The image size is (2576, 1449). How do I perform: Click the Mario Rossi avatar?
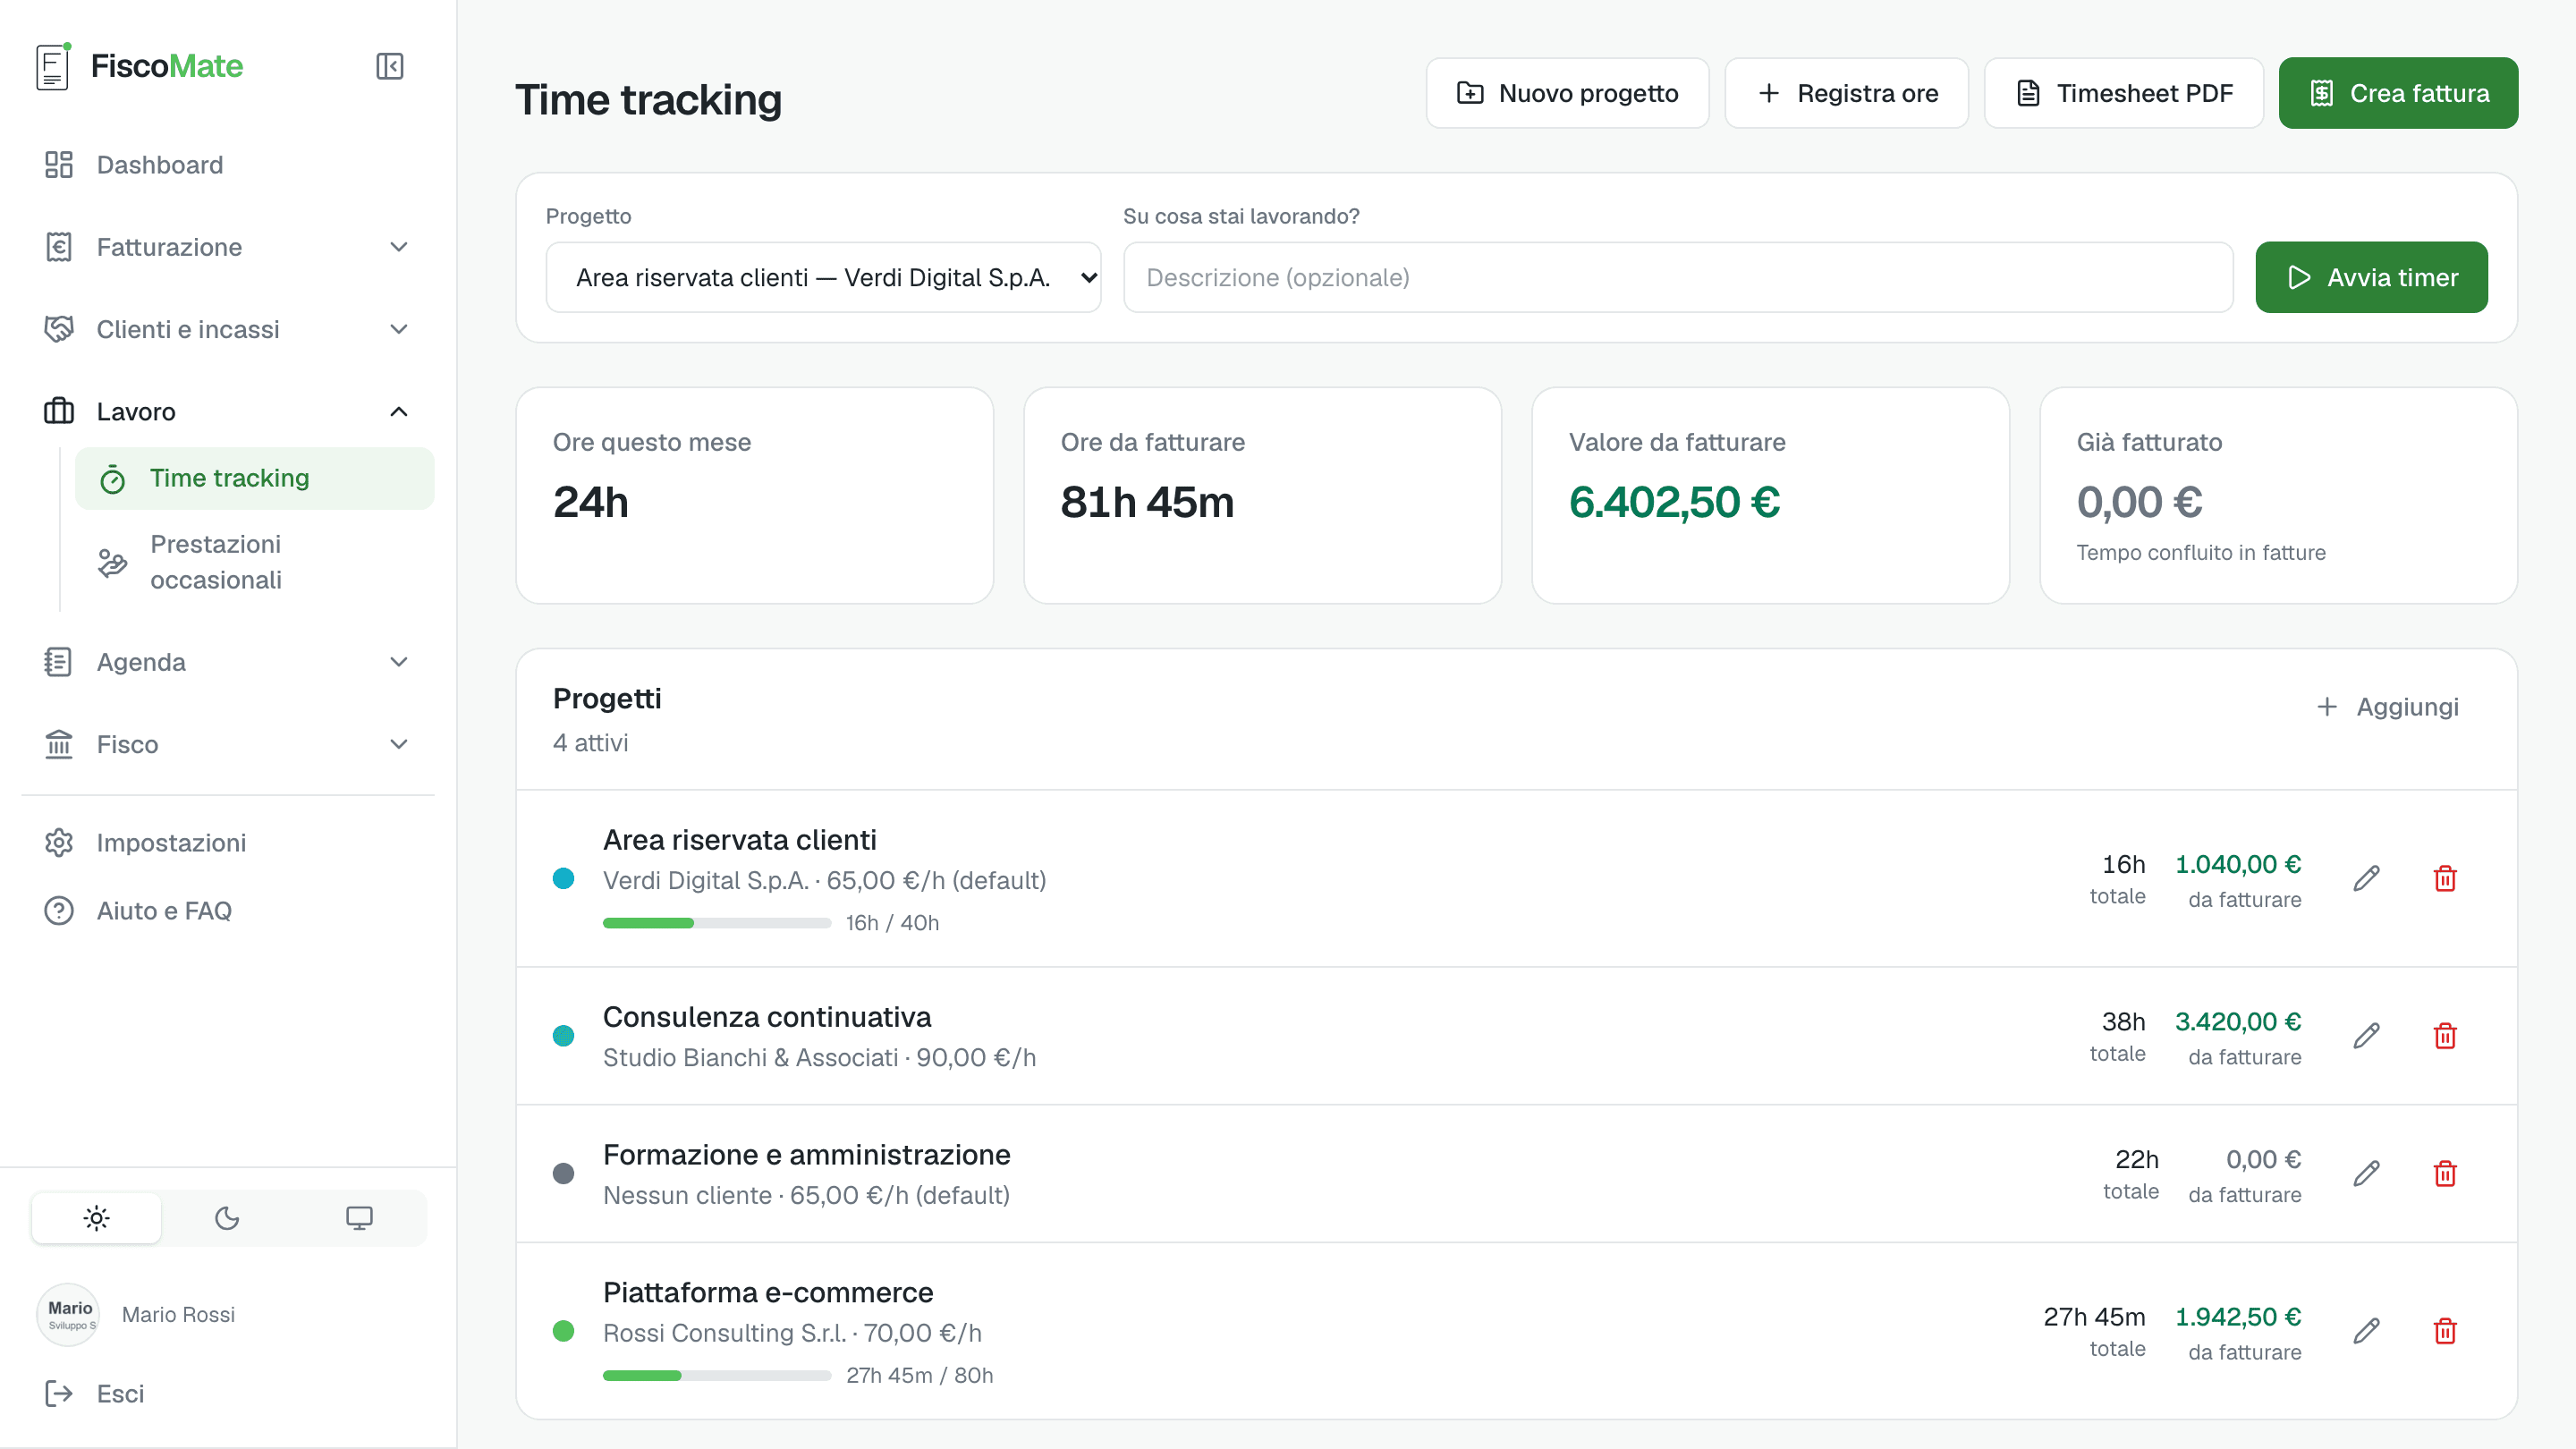click(x=68, y=1314)
